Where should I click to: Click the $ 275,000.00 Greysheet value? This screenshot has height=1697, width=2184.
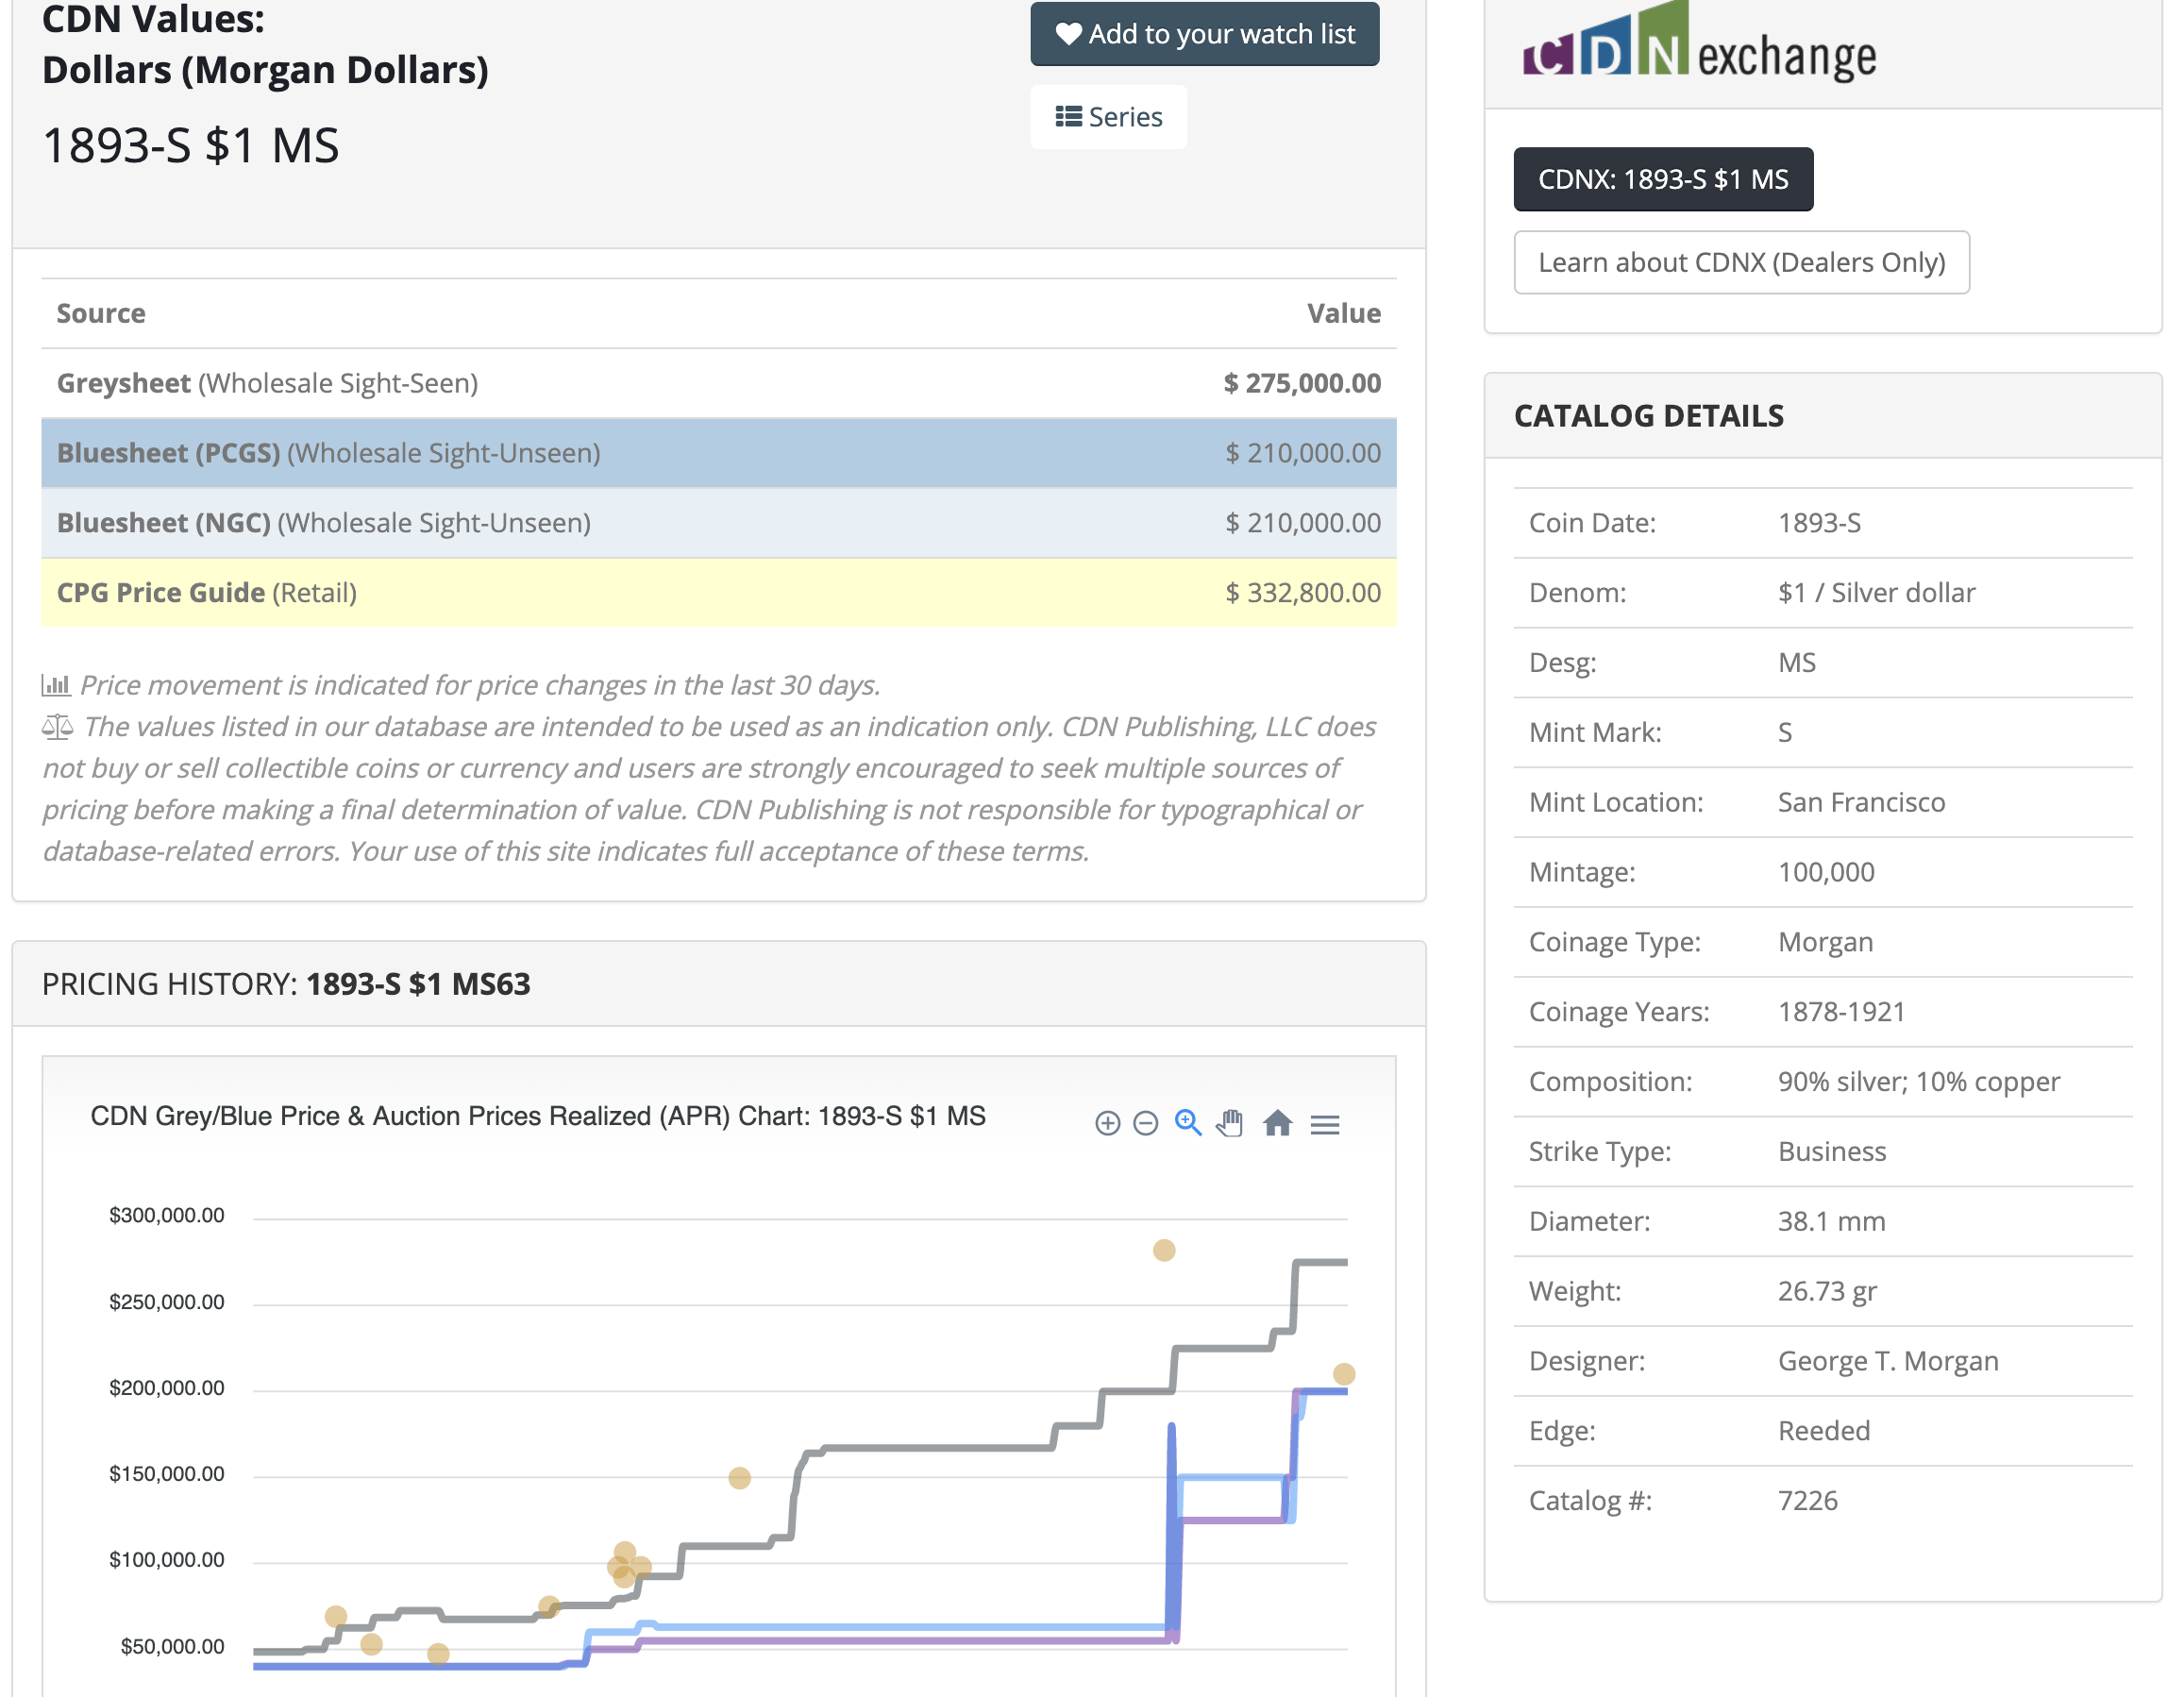pyautogui.click(x=1302, y=383)
